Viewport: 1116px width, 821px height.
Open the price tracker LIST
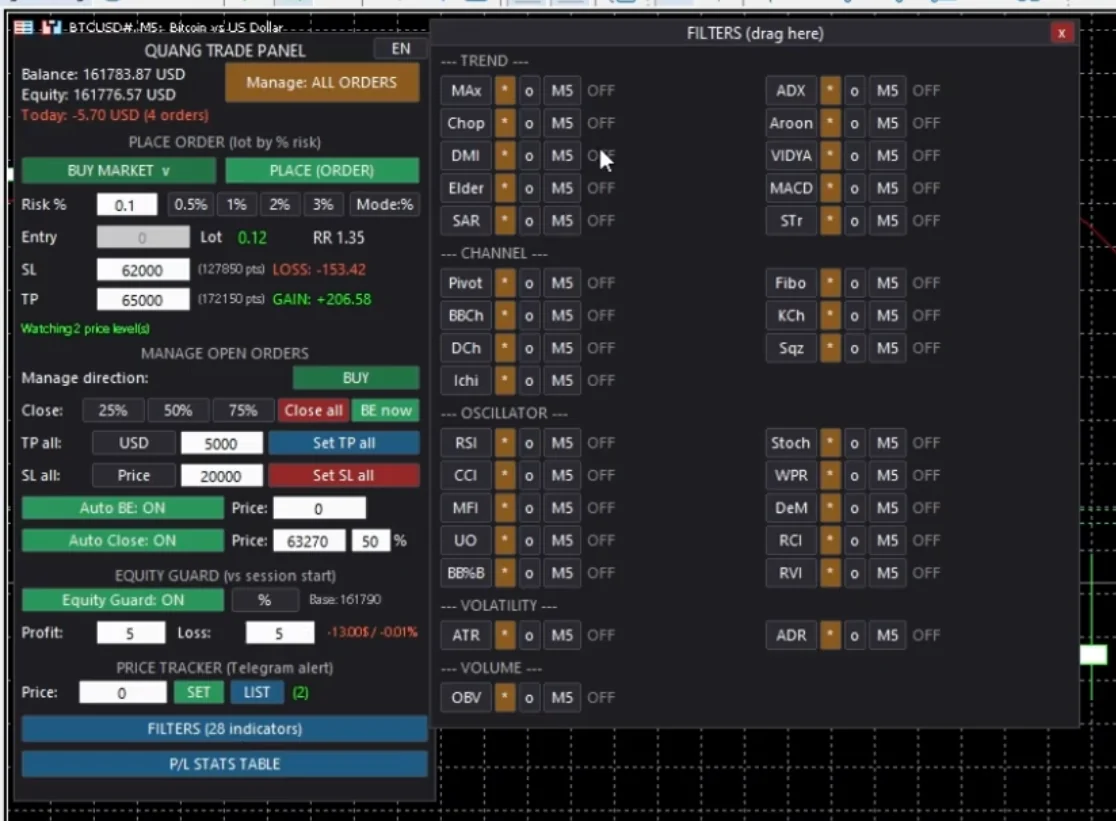[x=257, y=693]
